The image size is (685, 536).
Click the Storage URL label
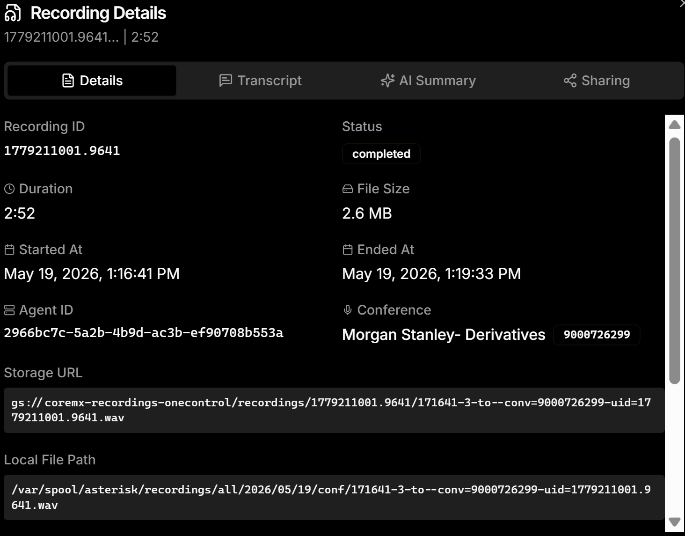click(x=43, y=373)
